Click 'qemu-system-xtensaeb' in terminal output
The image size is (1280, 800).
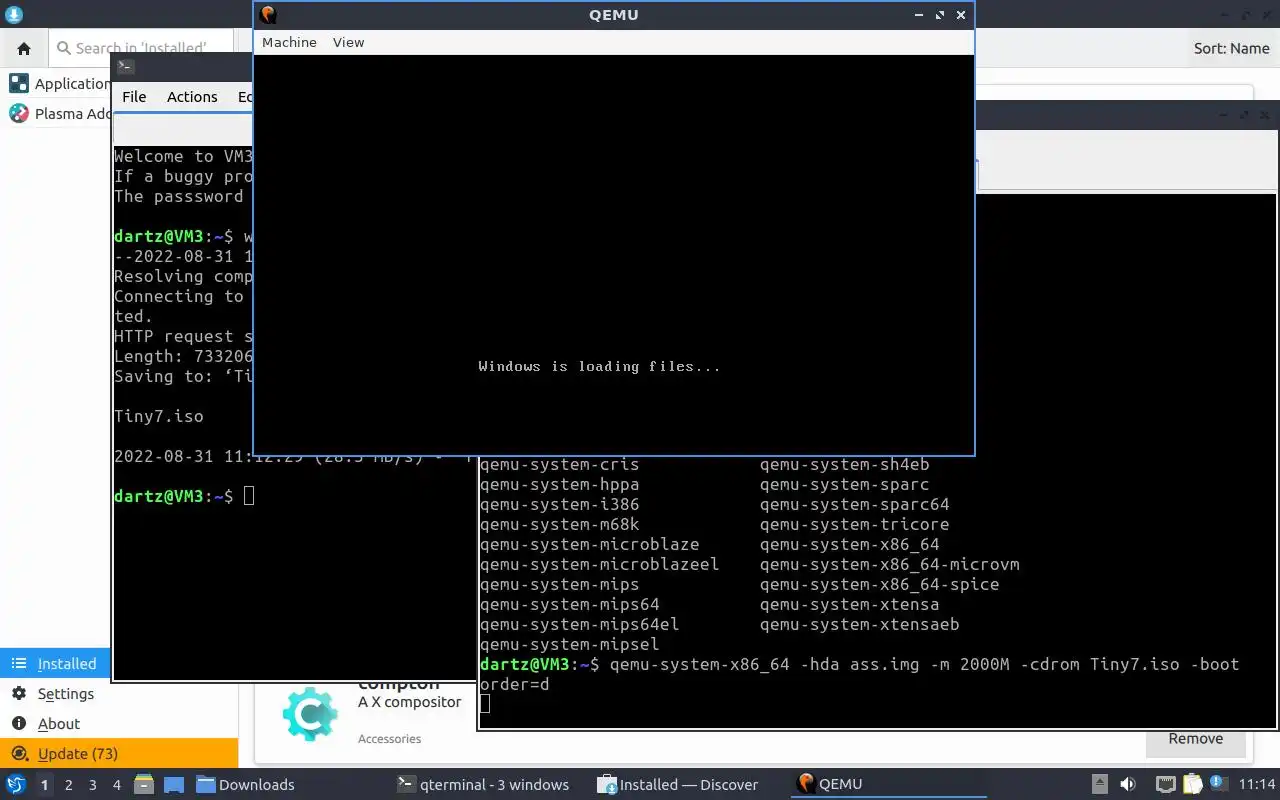859,624
